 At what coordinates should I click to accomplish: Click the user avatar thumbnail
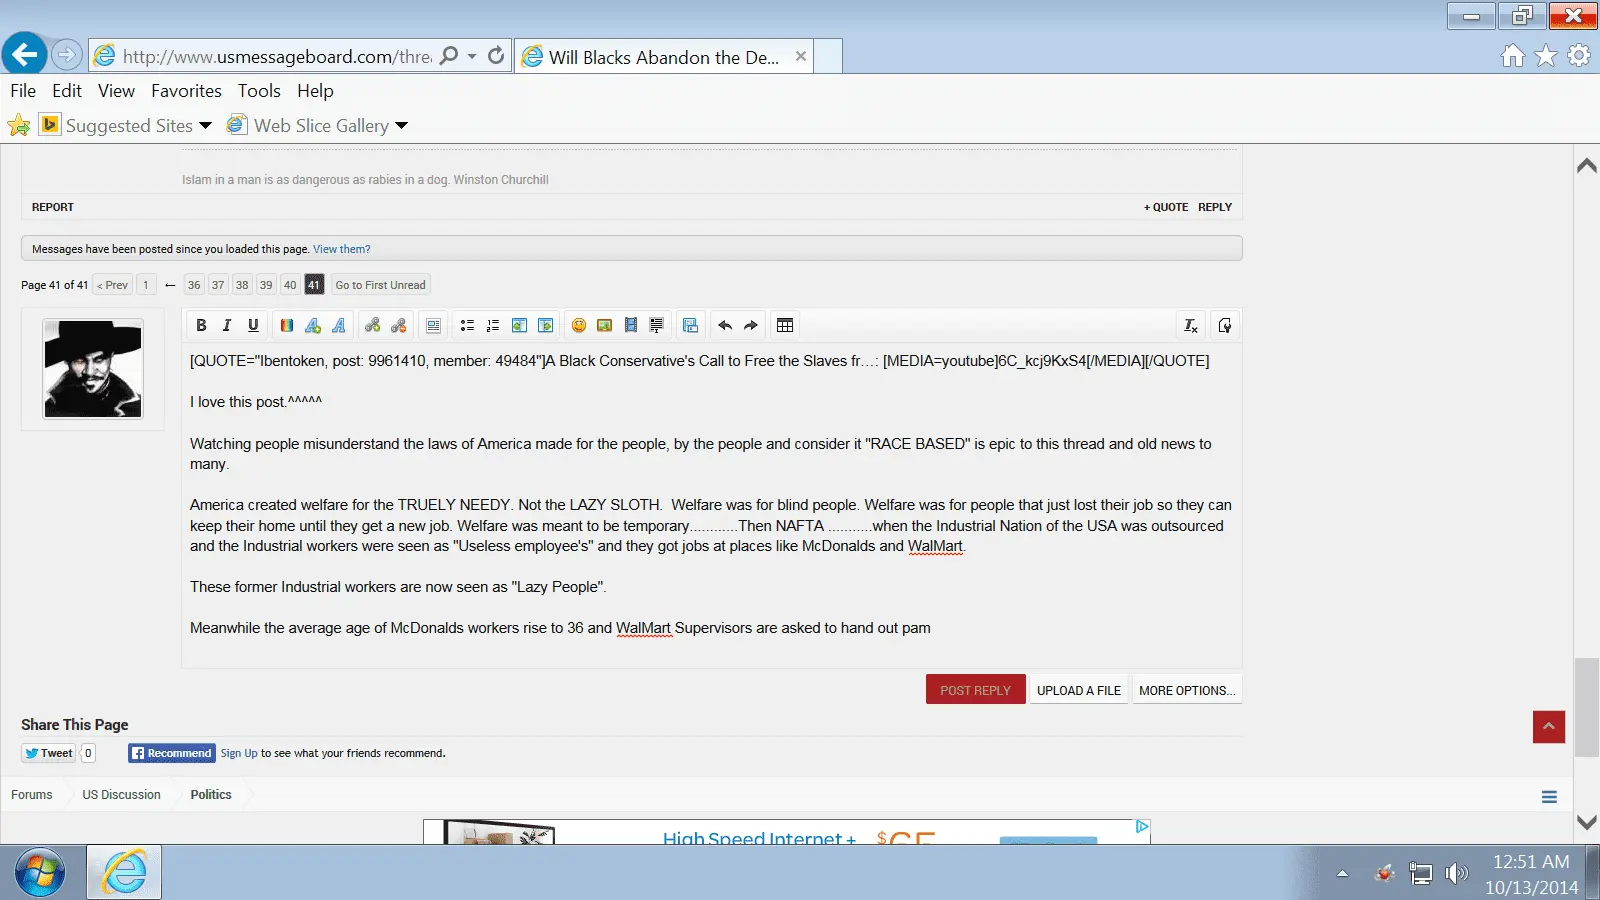pos(93,369)
